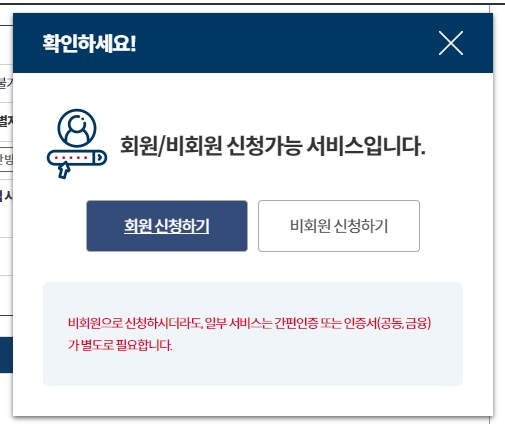Click the partially hidden dark blue button behind dialog
This screenshot has height=424, width=505.
click(6, 355)
